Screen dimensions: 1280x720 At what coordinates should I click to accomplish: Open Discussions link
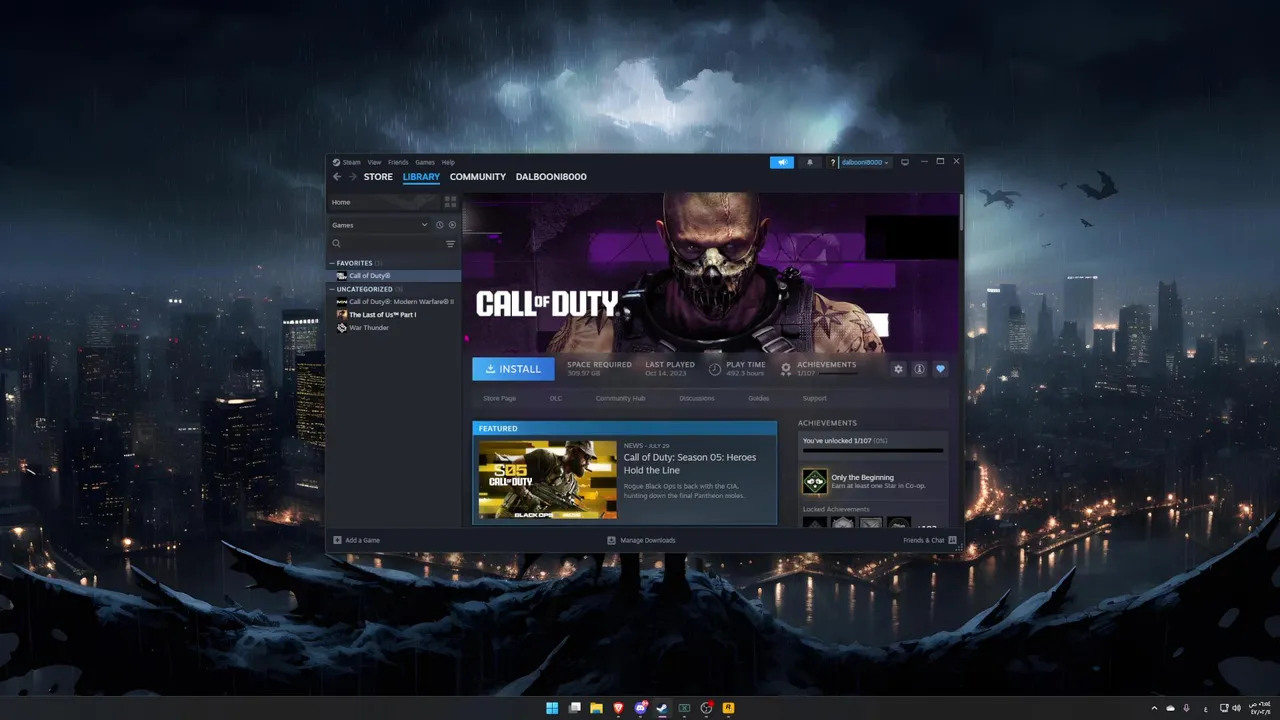697,398
